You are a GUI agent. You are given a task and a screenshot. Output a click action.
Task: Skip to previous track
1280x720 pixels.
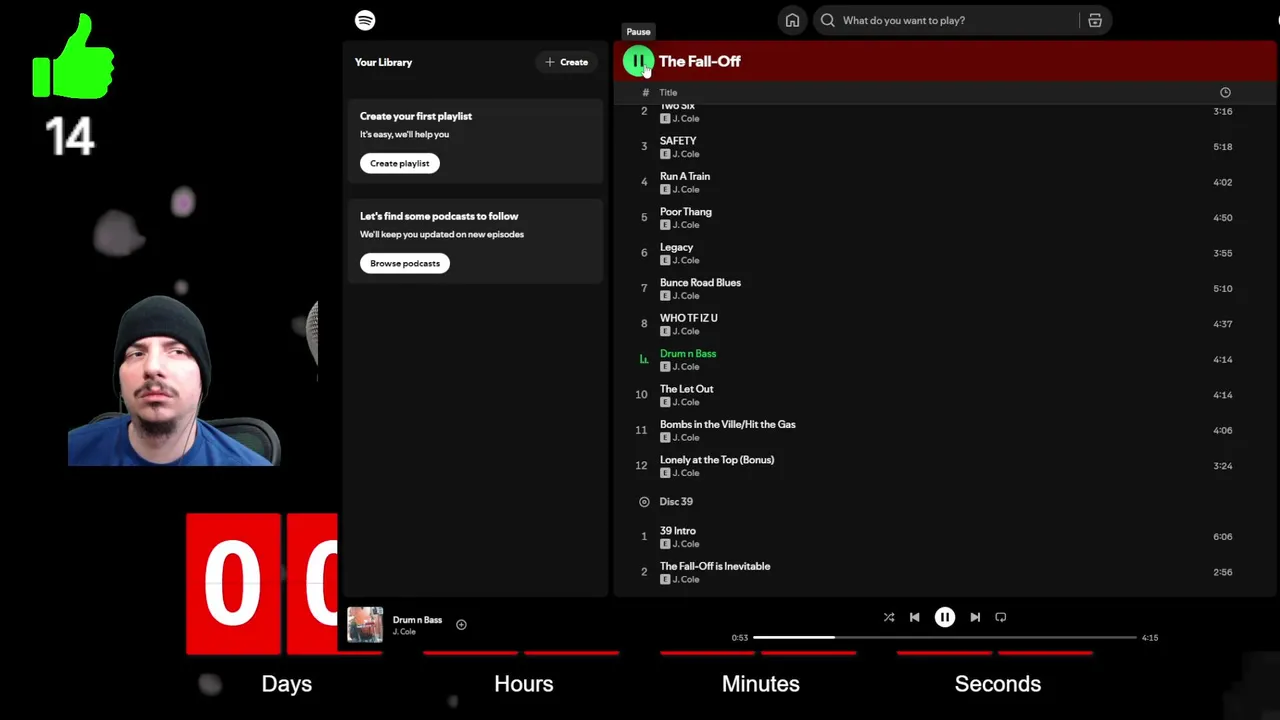click(x=914, y=617)
